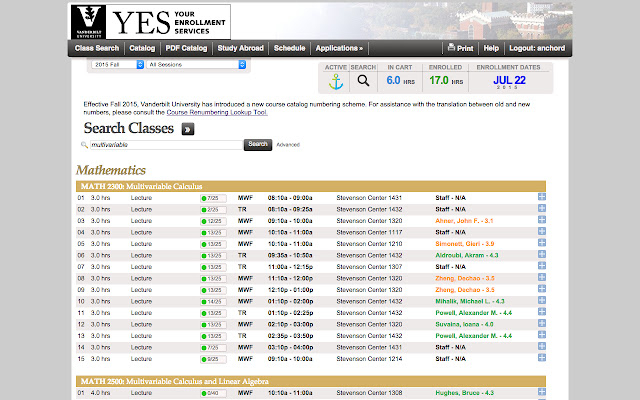Add section 03 with Ahner to cart

tap(542, 220)
